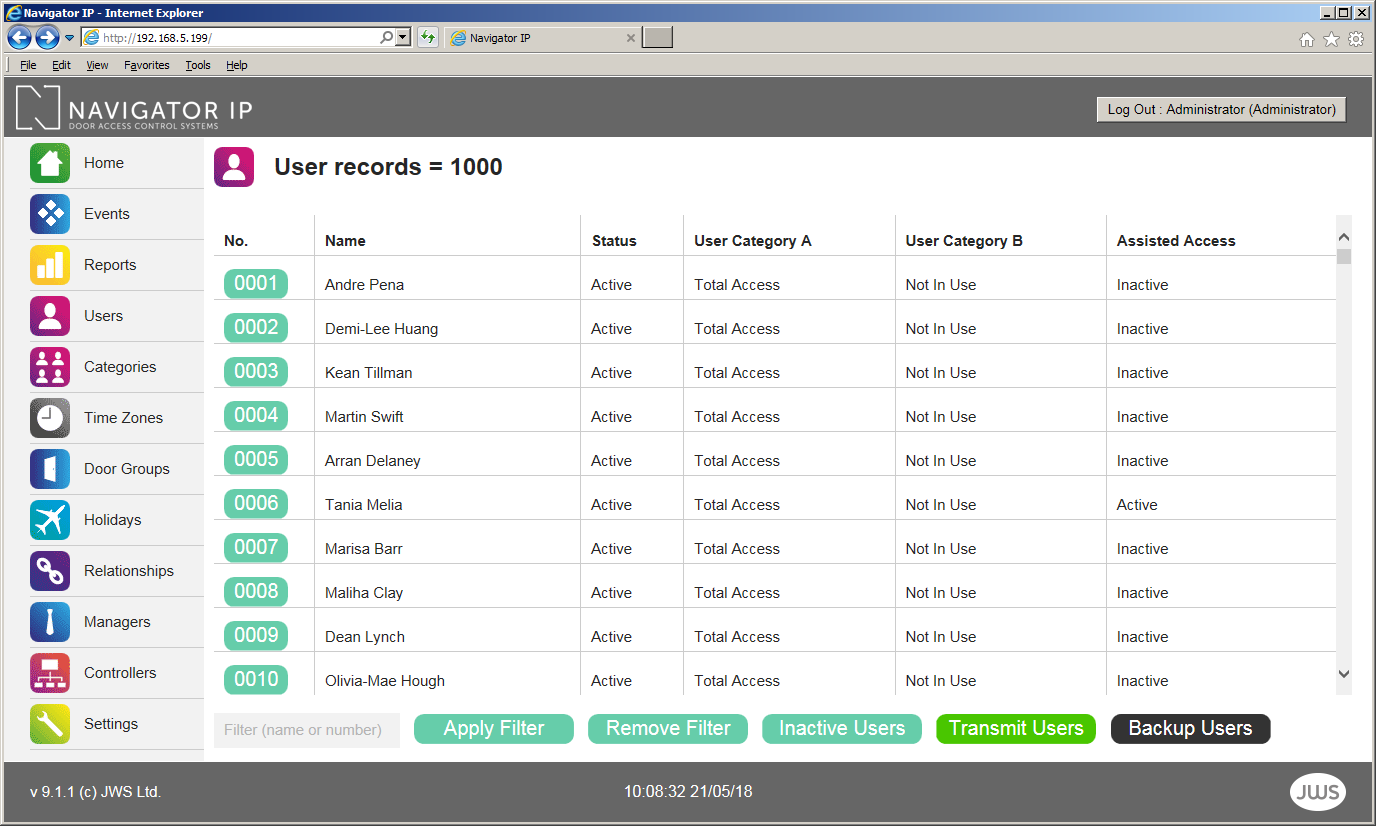
Task: Click the Apply Filter button
Action: tap(494, 729)
